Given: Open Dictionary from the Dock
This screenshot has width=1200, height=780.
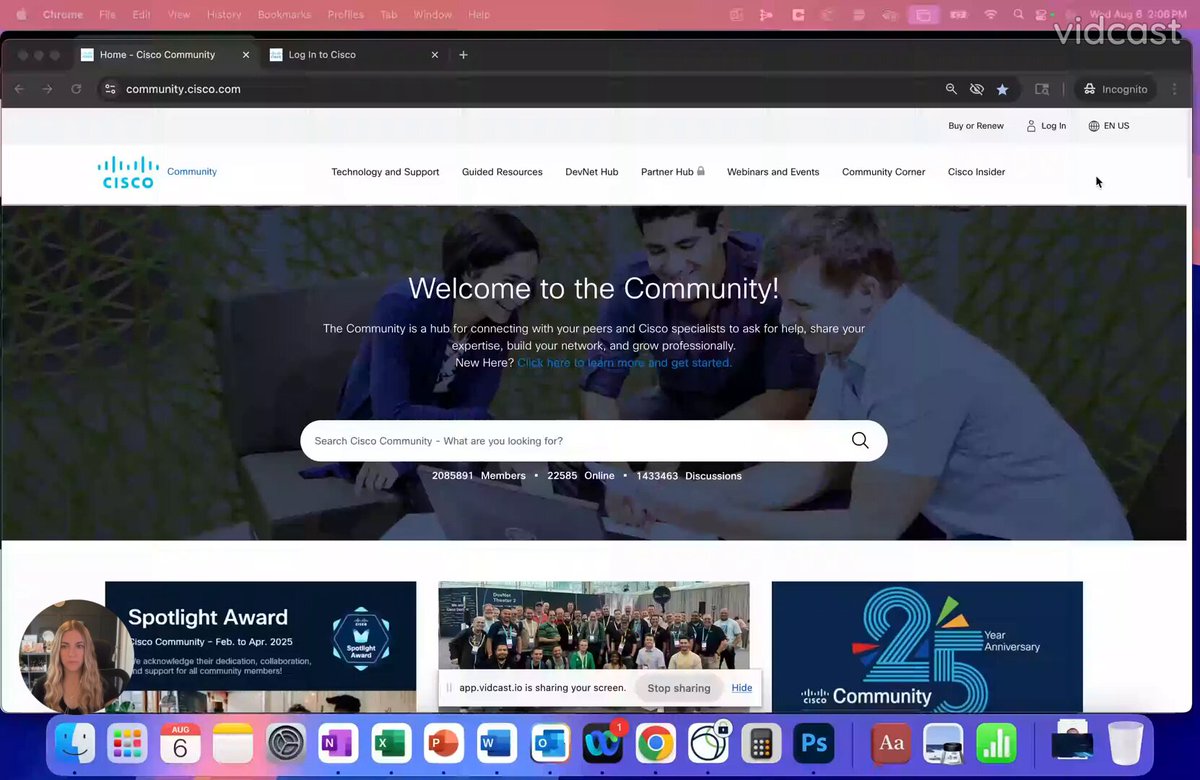Looking at the screenshot, I should (891, 743).
